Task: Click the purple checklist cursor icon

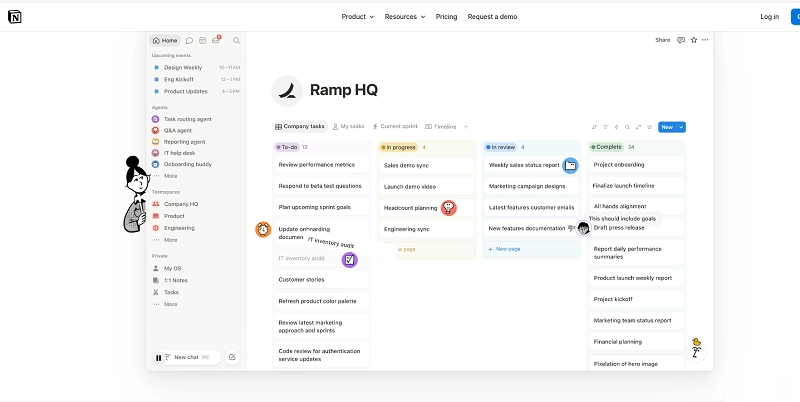Action: tap(349, 260)
